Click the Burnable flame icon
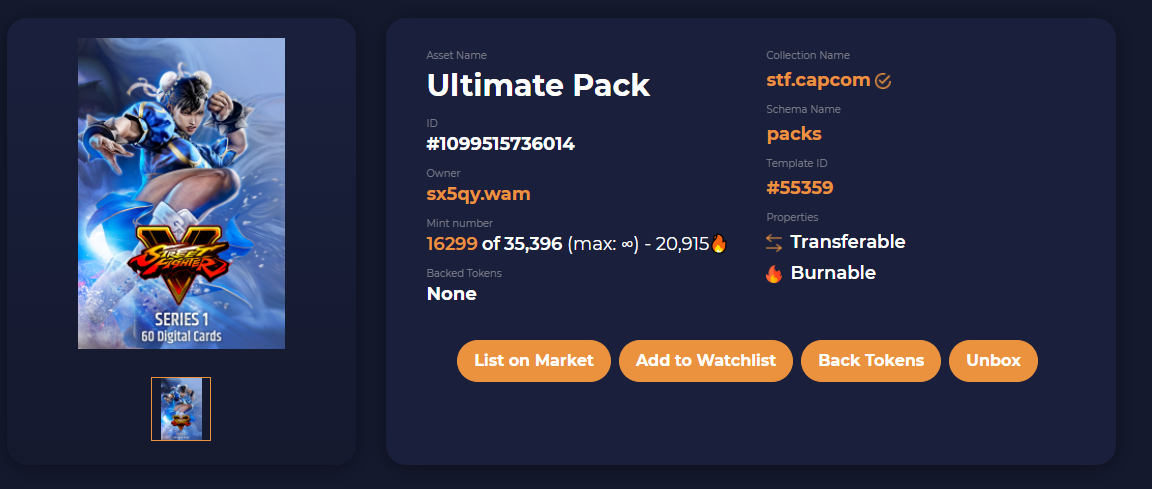The image size is (1152, 489). click(774, 273)
